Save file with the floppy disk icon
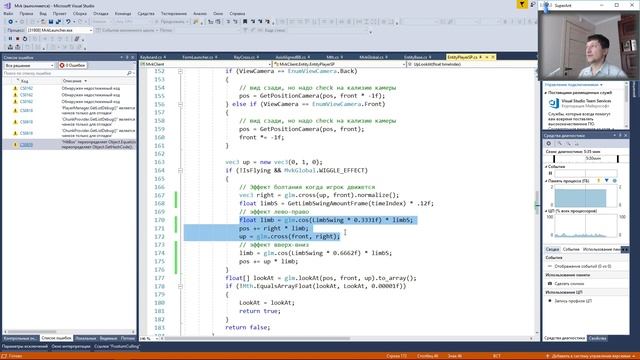 pyautogui.click(x=51, y=22)
